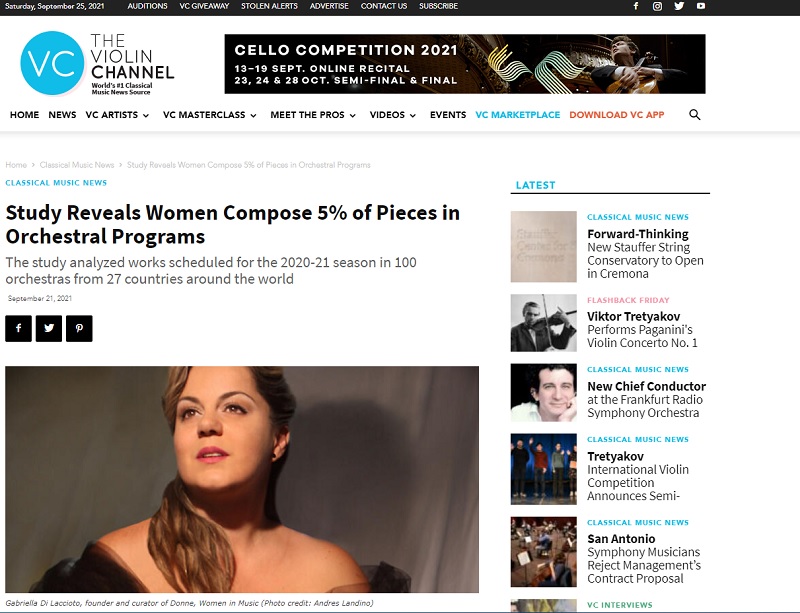Open the Instagram icon in the top bar

click(x=657, y=6)
